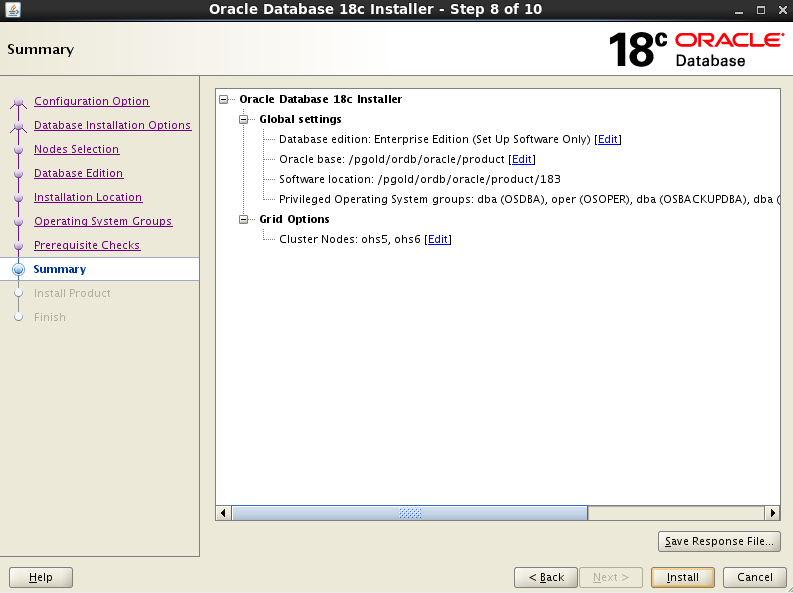Image resolution: width=793 pixels, height=593 pixels.
Task: Click the Nodes Selection step bullet icon
Action: [x=19, y=150]
